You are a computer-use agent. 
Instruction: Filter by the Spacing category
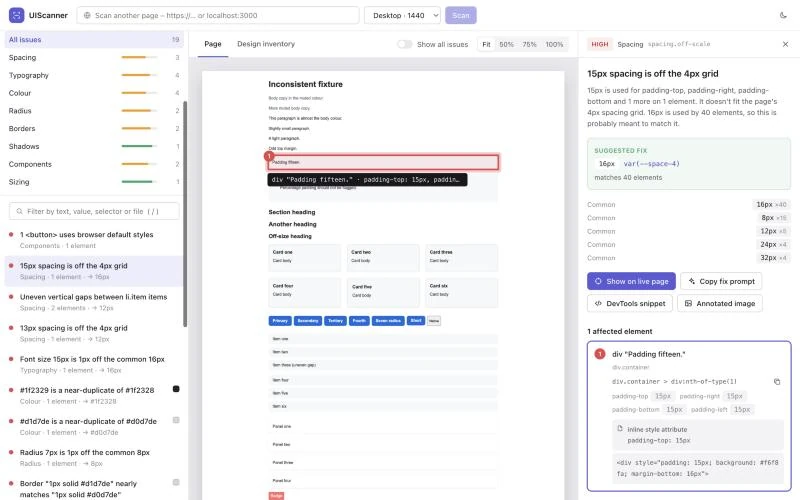pos(94,57)
